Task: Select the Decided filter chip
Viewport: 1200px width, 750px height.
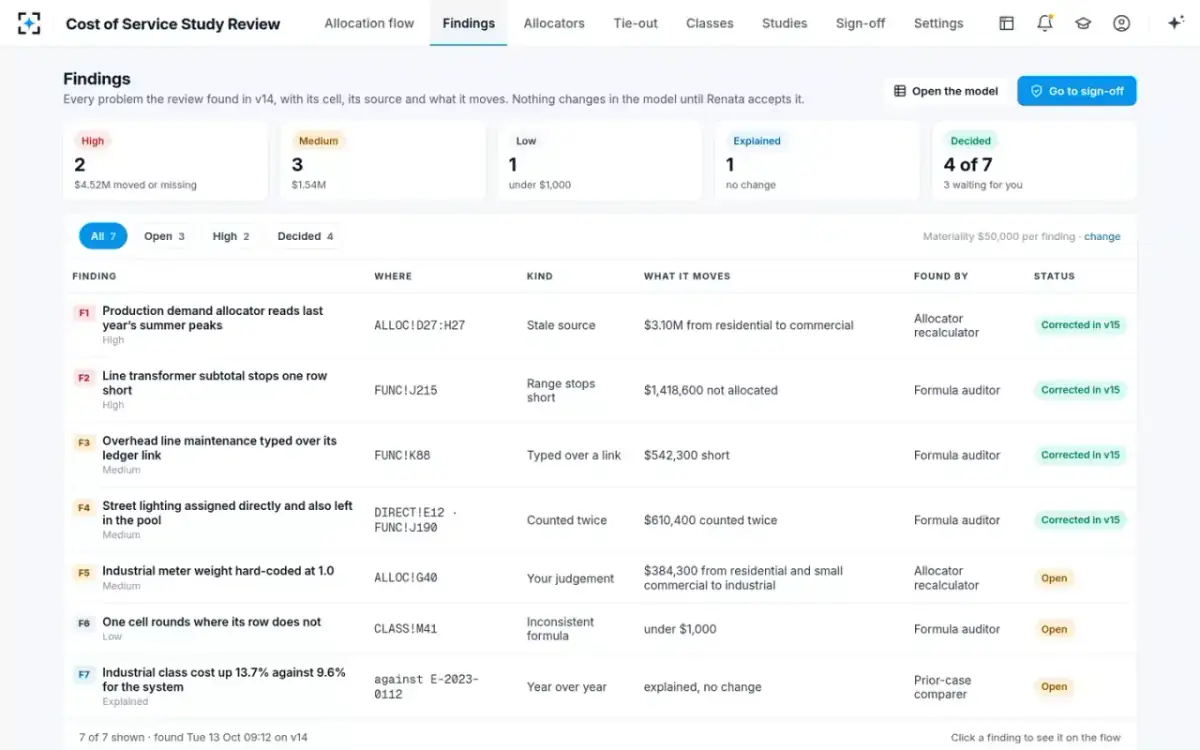Action: pos(305,236)
